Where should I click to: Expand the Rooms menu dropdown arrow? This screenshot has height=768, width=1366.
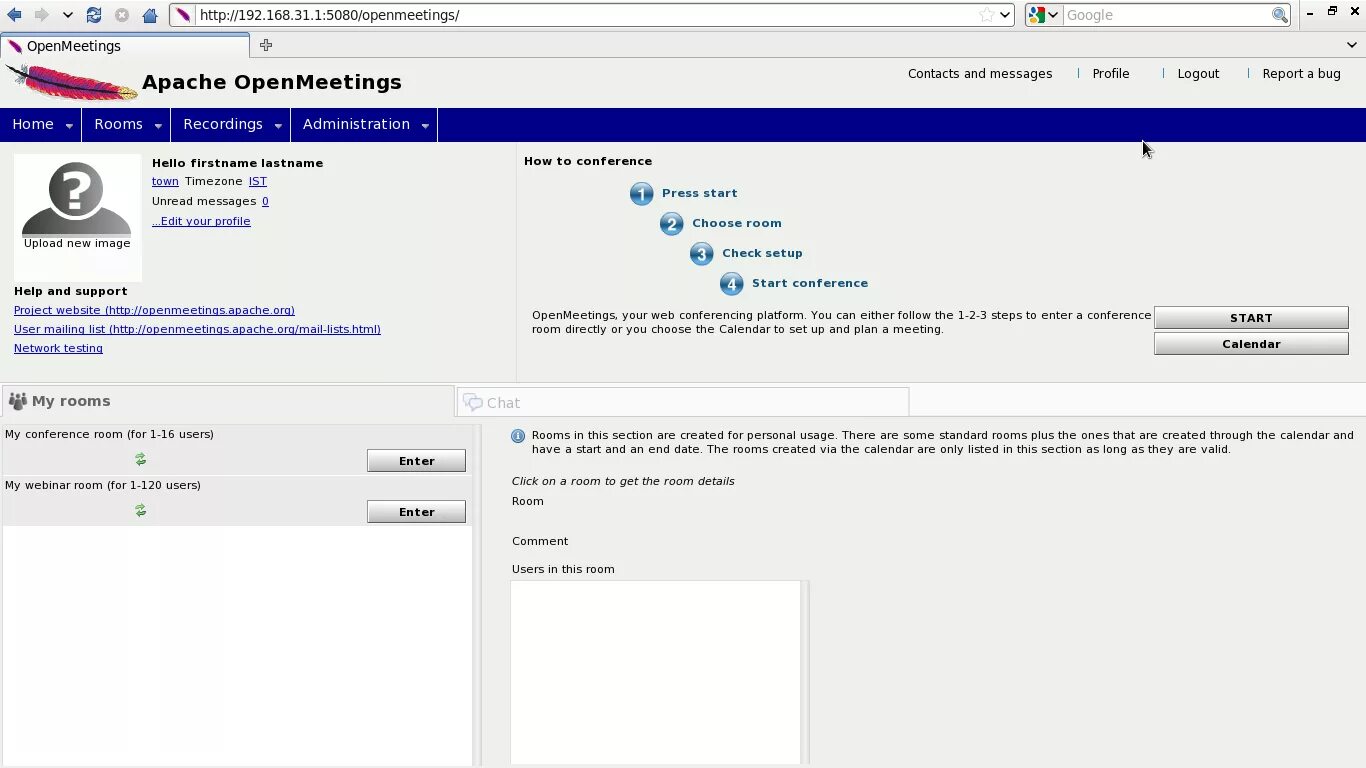point(158,126)
